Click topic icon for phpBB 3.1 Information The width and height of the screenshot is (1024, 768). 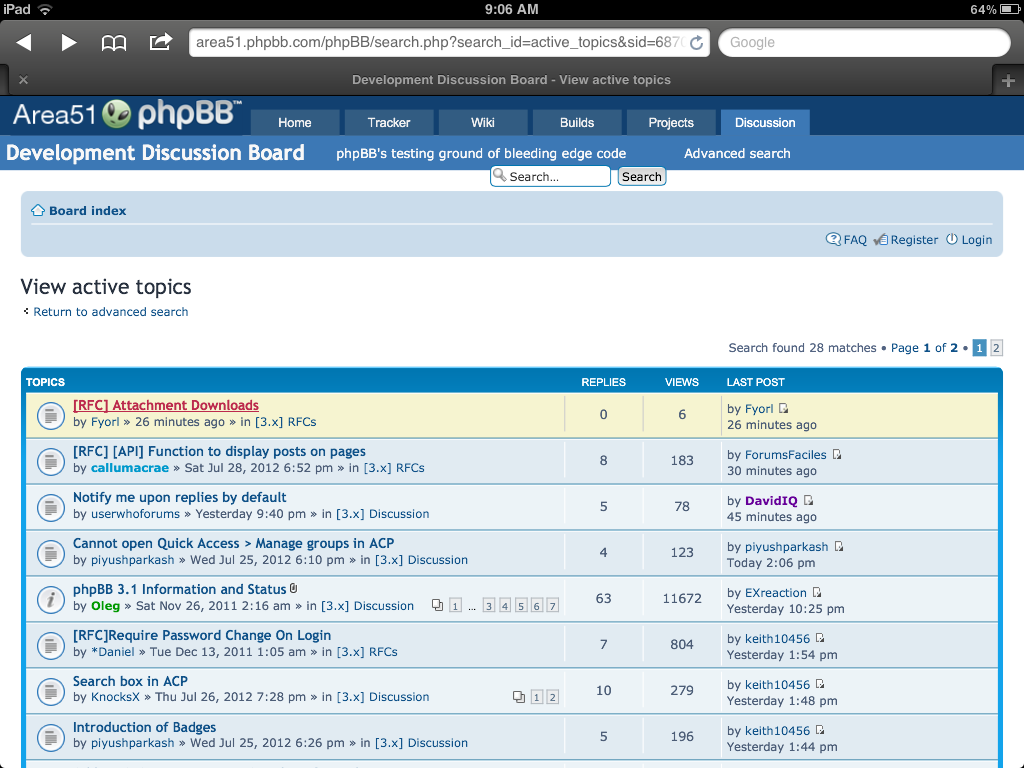pyautogui.click(x=50, y=598)
